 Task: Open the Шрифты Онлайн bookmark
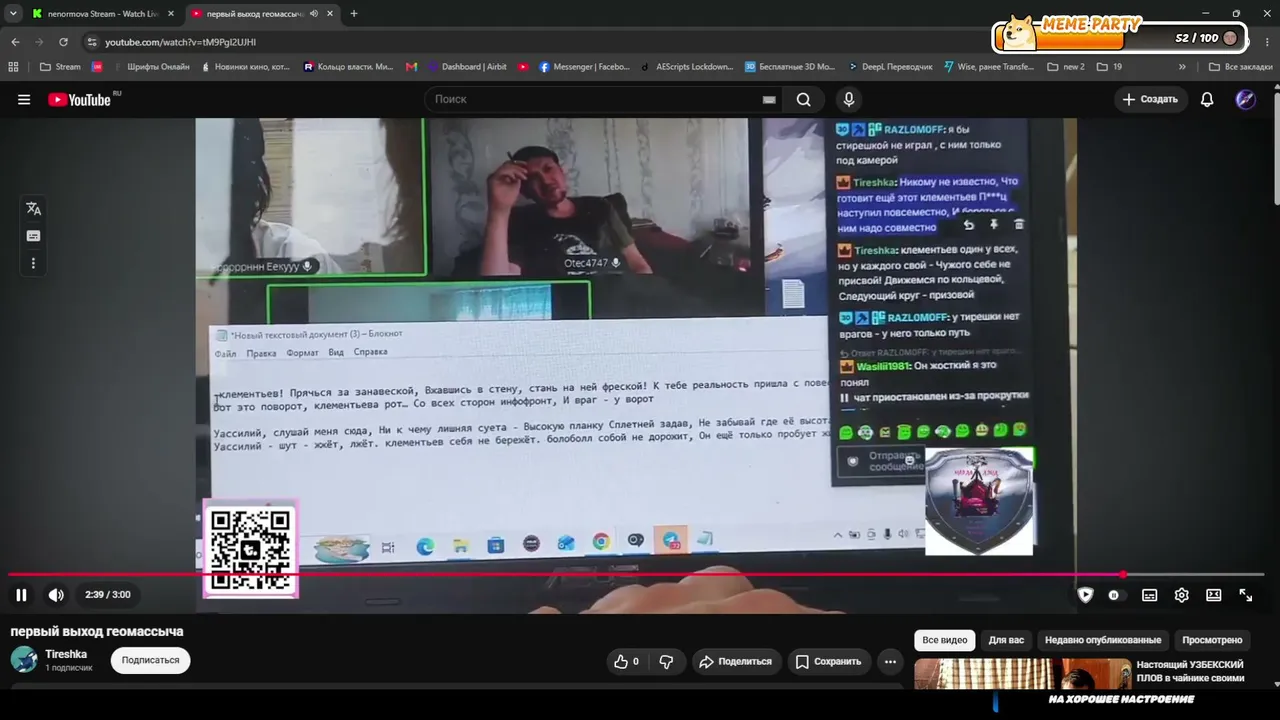click(151, 67)
